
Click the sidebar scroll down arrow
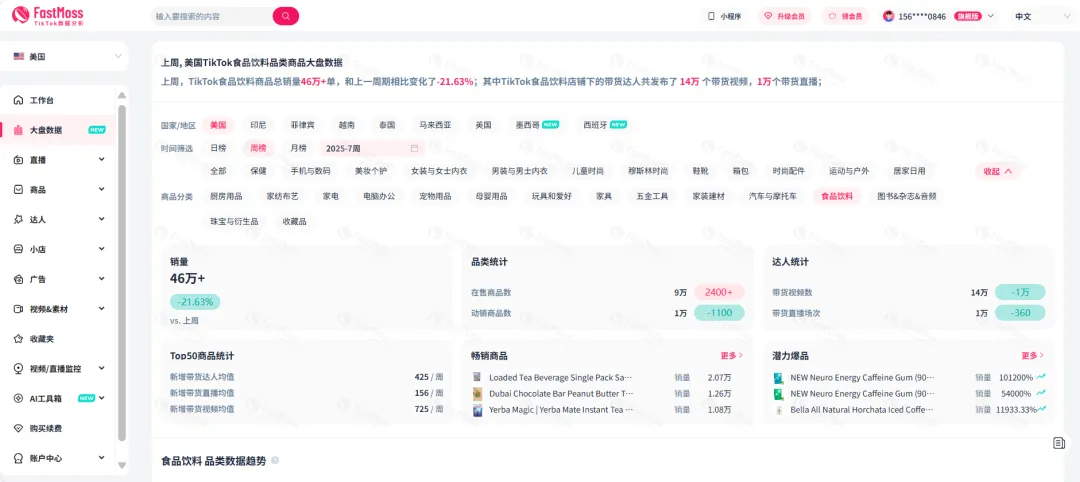coord(122,465)
